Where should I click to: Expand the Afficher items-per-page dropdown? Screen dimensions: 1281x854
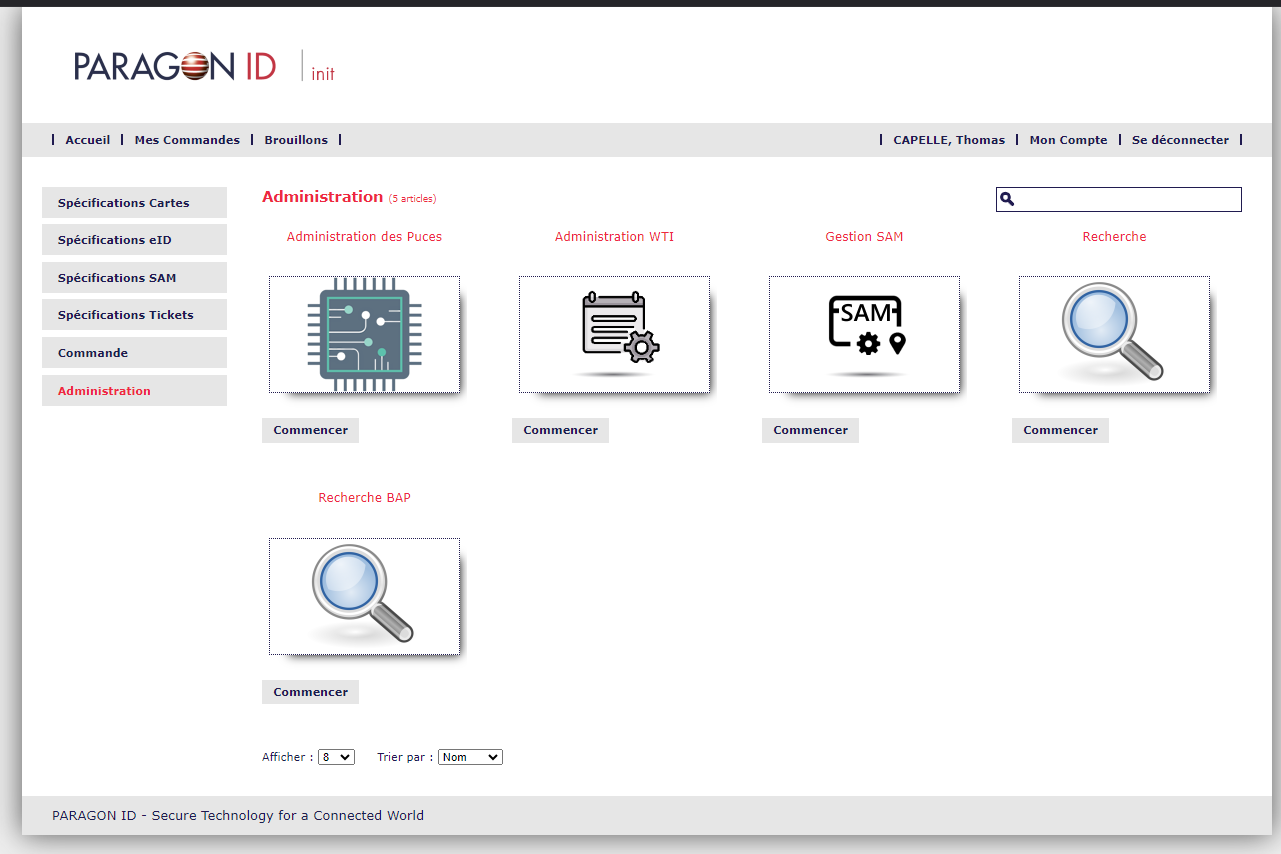tap(336, 757)
